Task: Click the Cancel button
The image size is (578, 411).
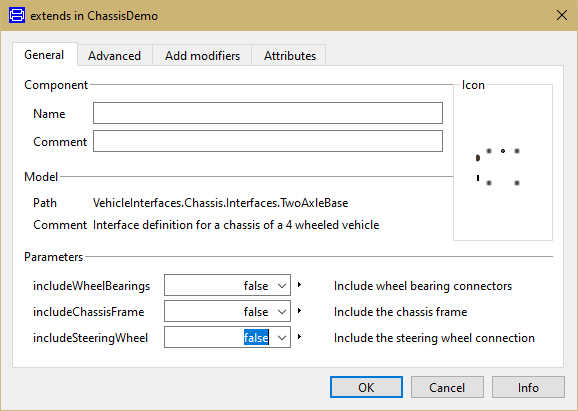Action: pyautogui.click(x=447, y=387)
